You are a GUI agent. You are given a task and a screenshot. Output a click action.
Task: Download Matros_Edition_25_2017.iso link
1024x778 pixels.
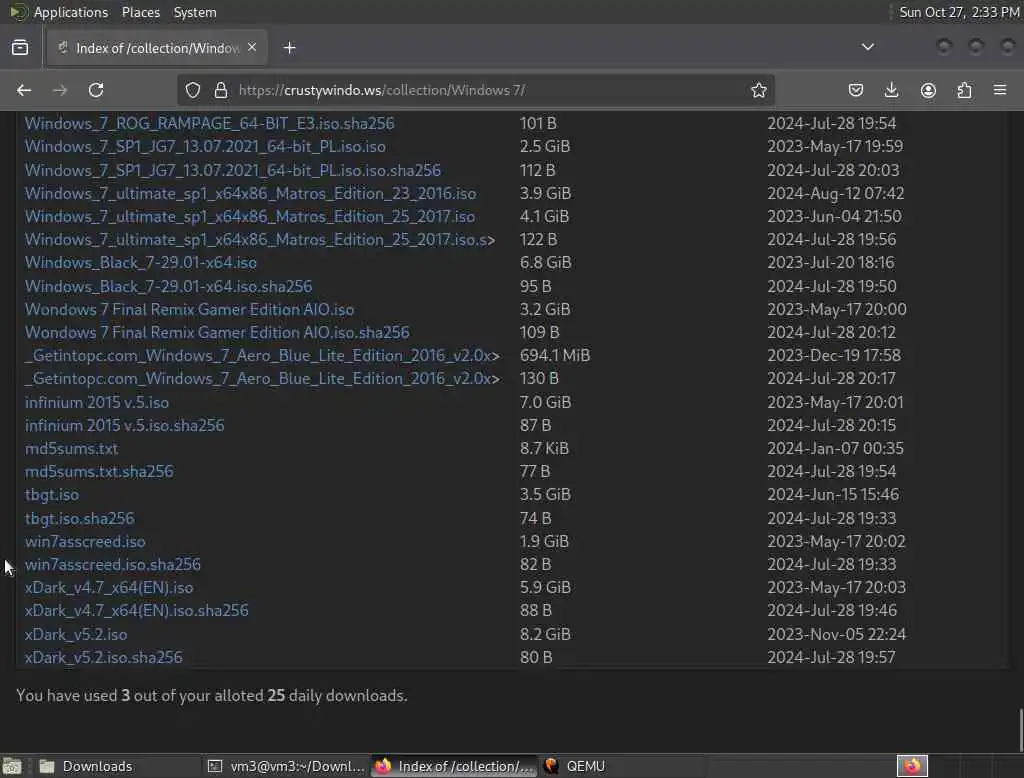[x=249, y=216]
